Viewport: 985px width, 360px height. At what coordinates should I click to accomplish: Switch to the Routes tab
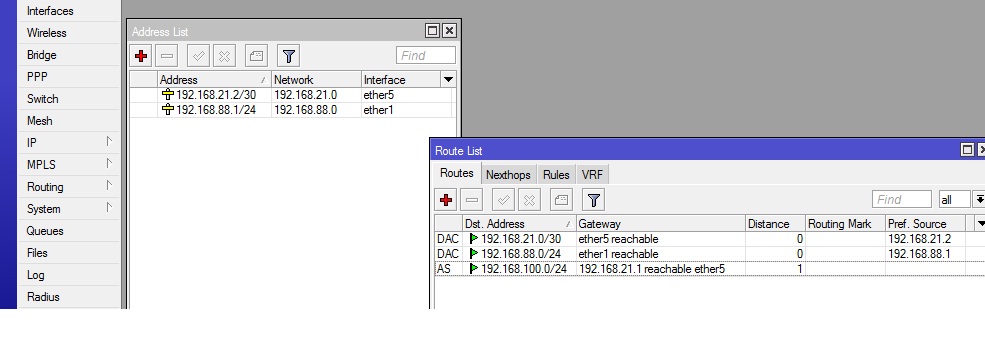coord(457,173)
